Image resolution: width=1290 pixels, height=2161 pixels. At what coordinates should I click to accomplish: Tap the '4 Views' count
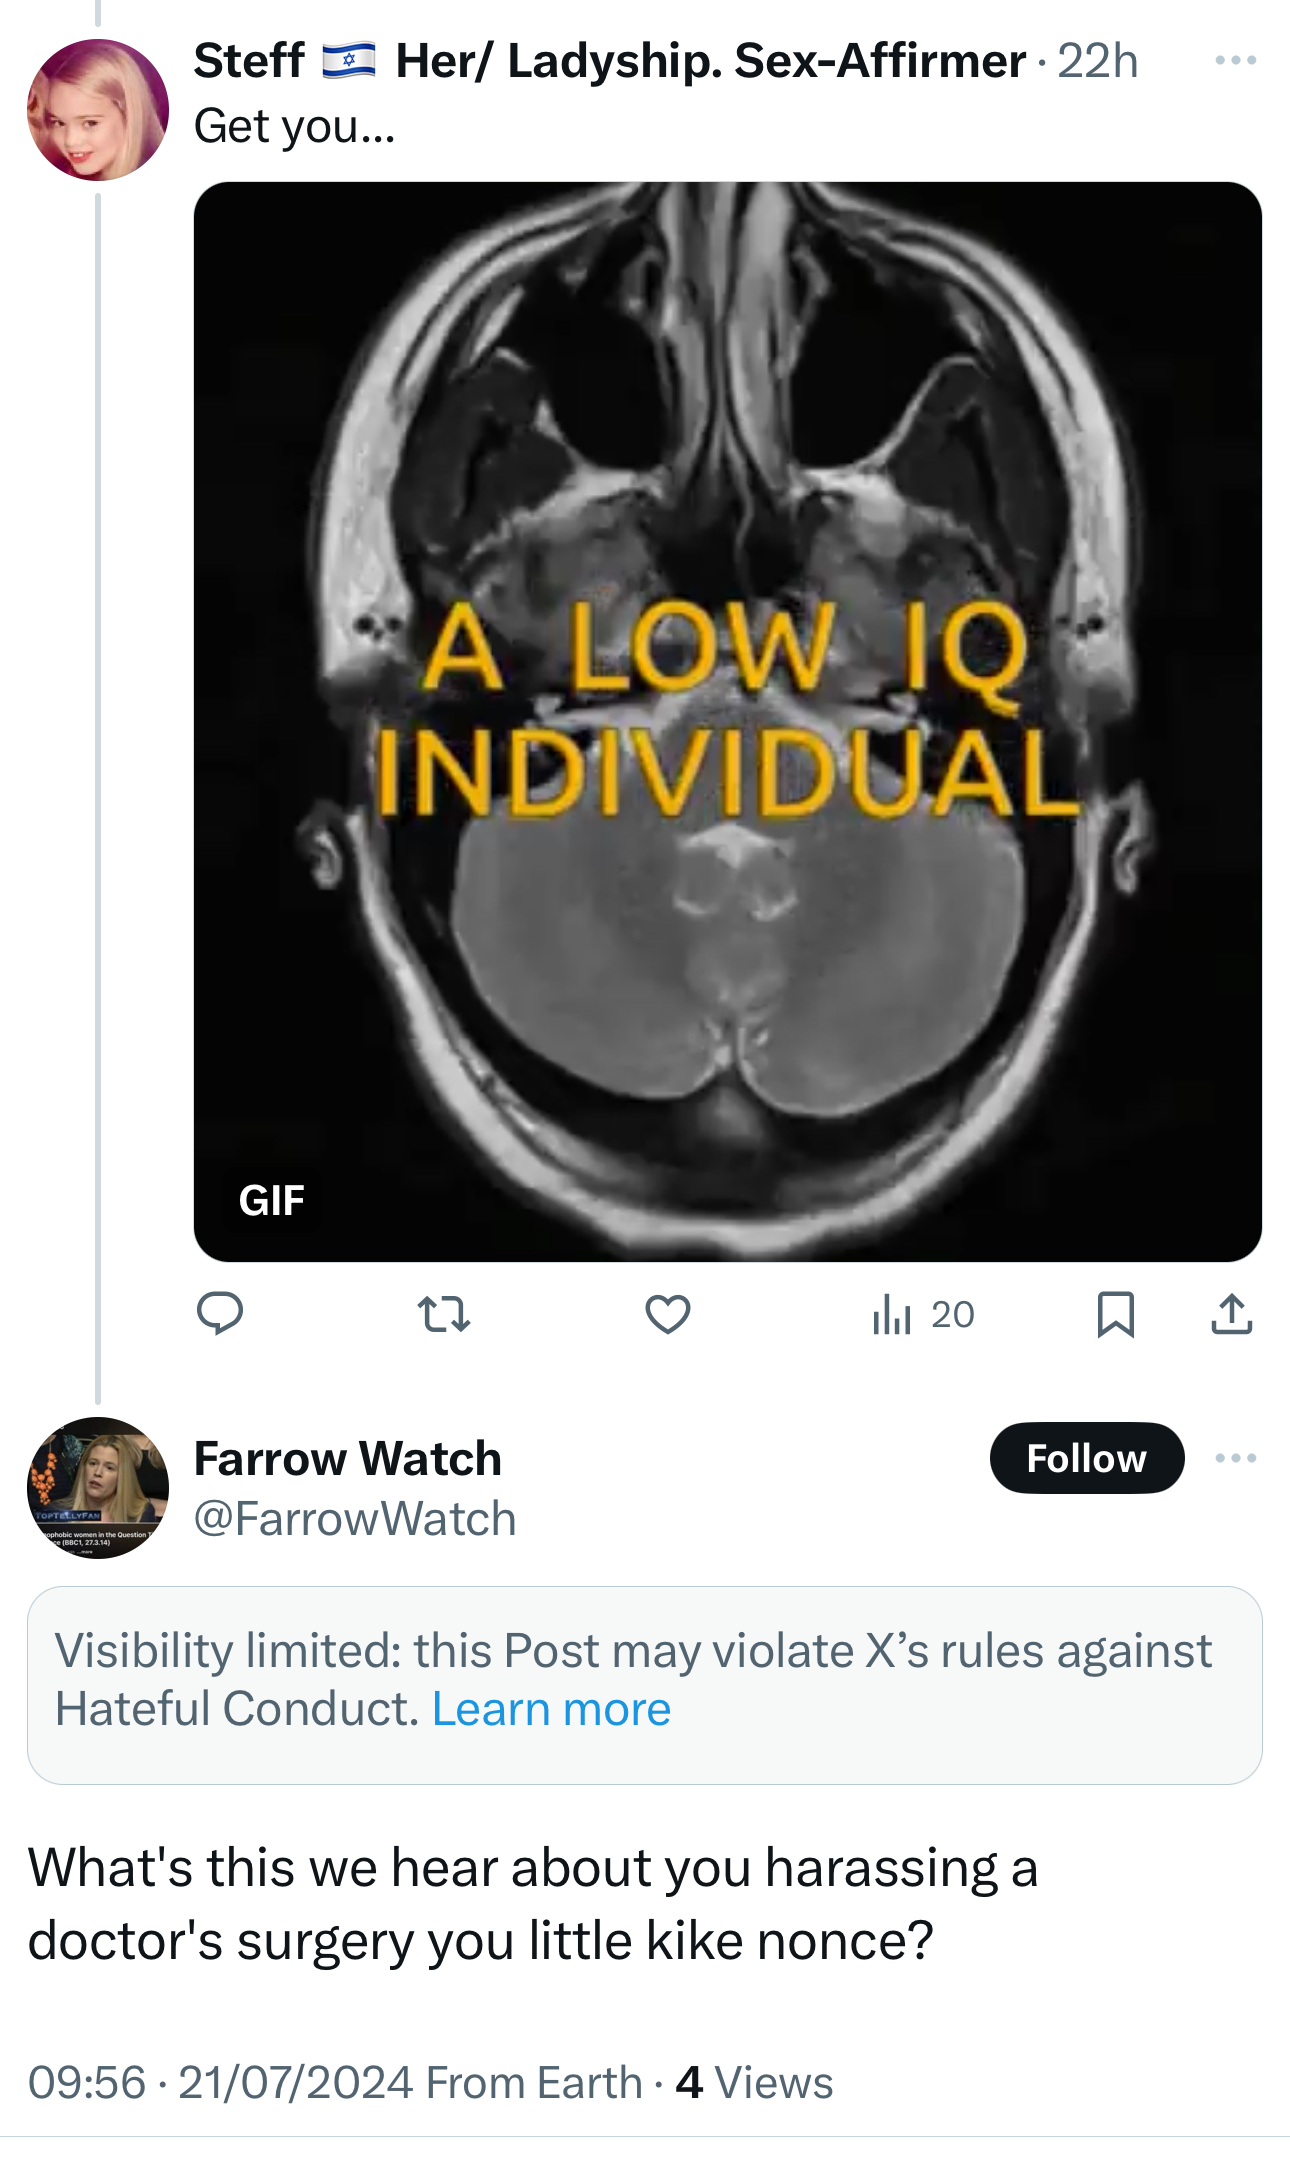tap(755, 2083)
